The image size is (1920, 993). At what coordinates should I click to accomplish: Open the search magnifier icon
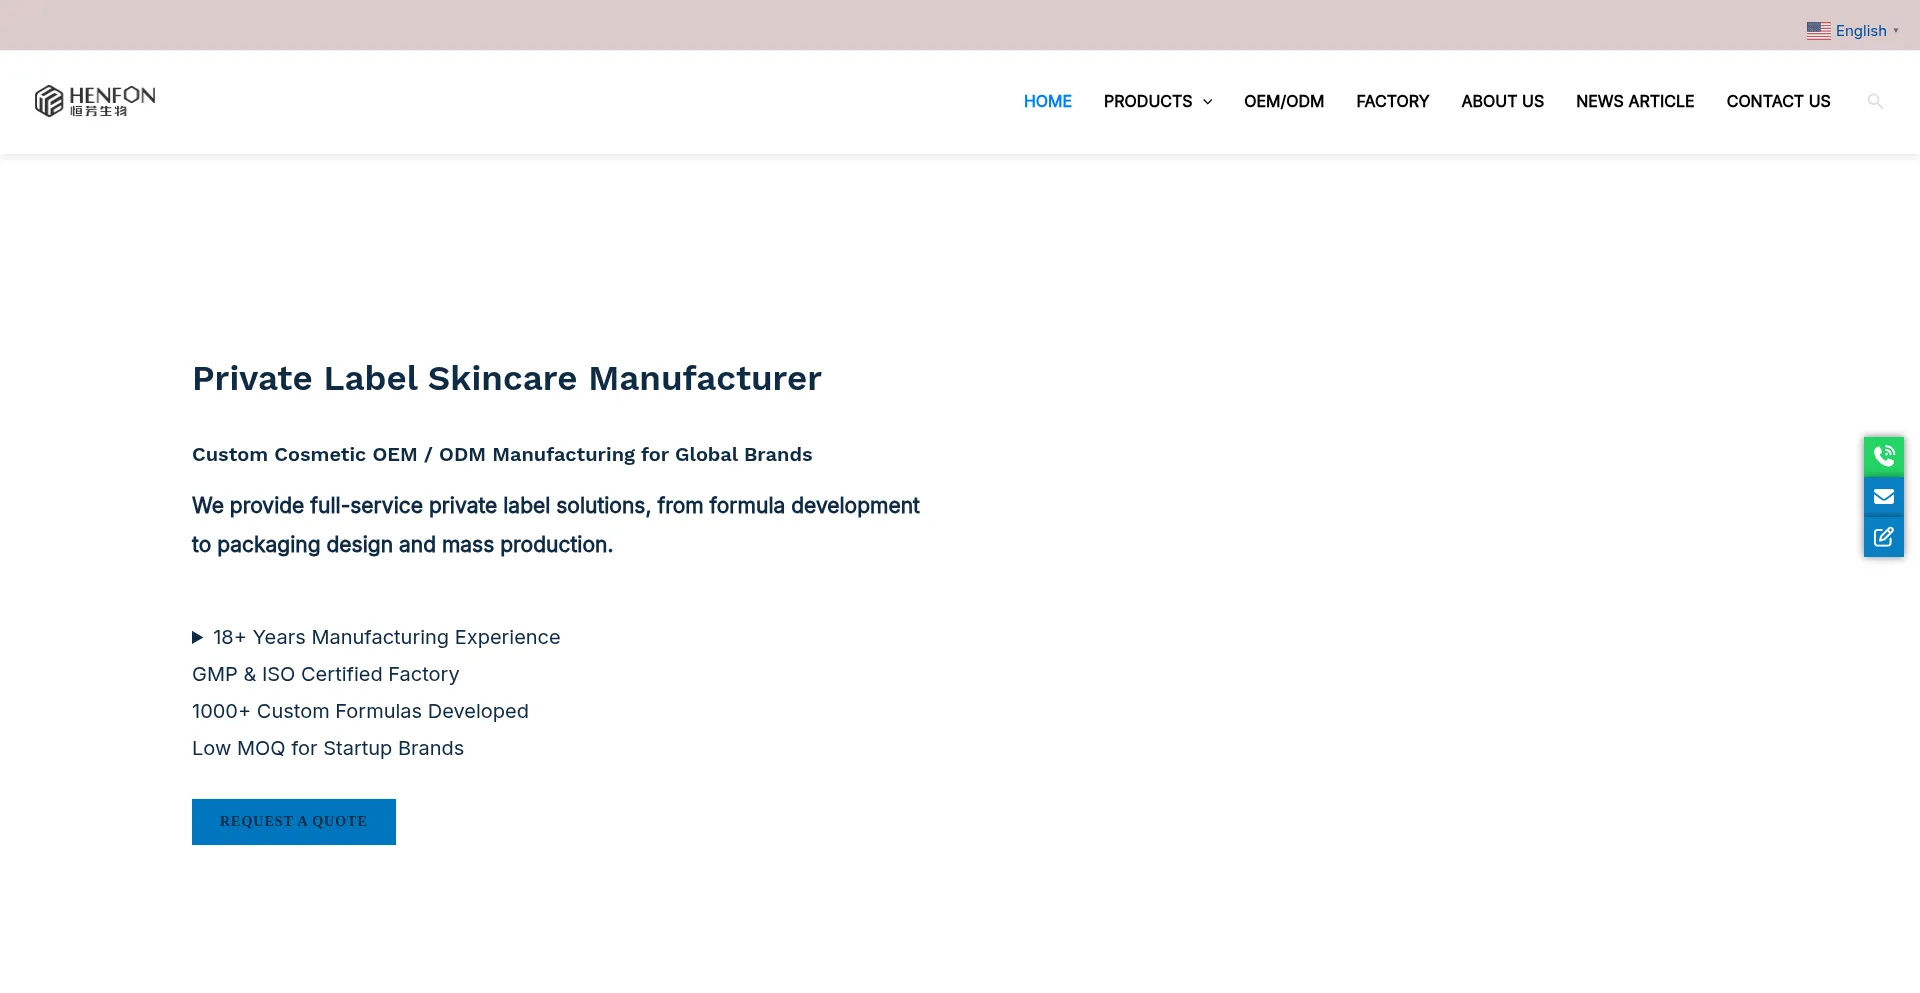pyautogui.click(x=1875, y=101)
